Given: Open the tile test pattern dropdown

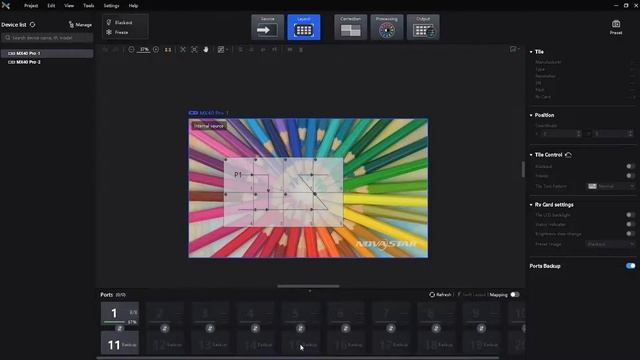Looking at the screenshot, I should coord(611,186).
